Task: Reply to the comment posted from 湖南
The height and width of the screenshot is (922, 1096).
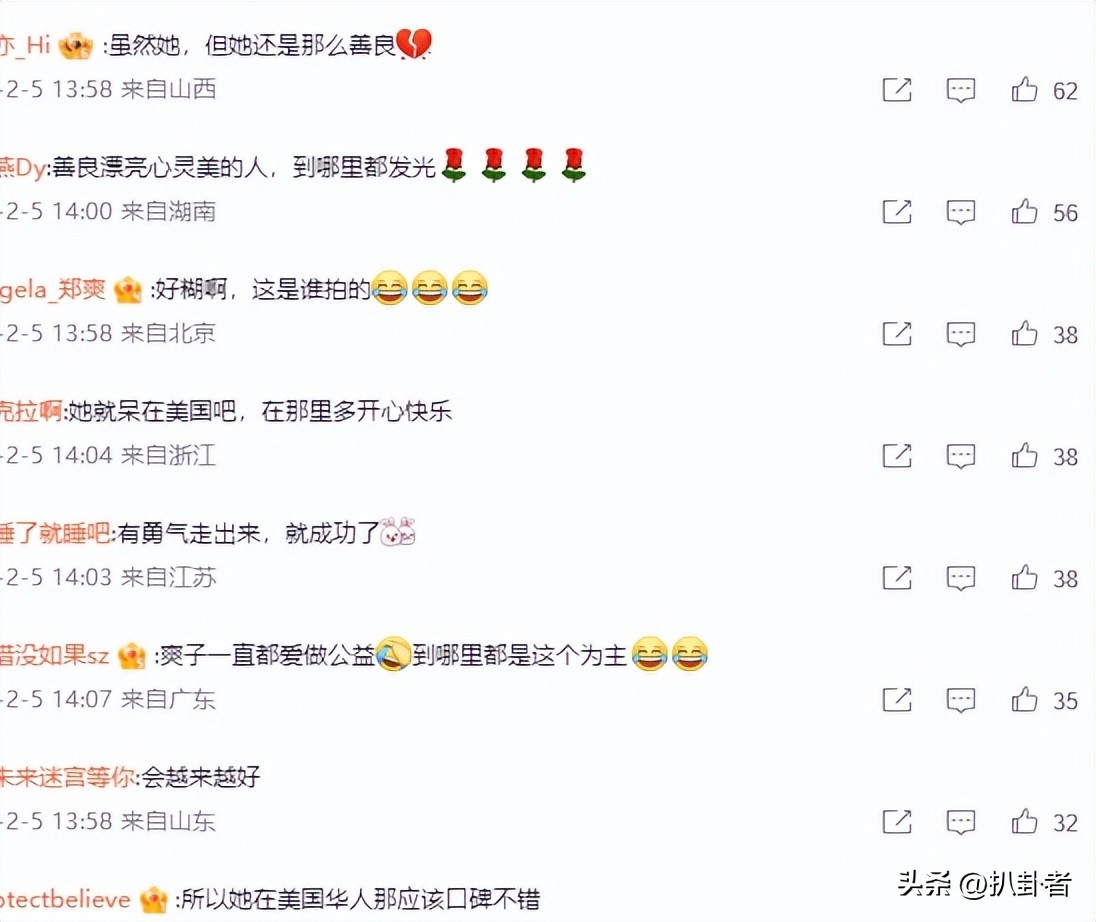Action: [960, 213]
